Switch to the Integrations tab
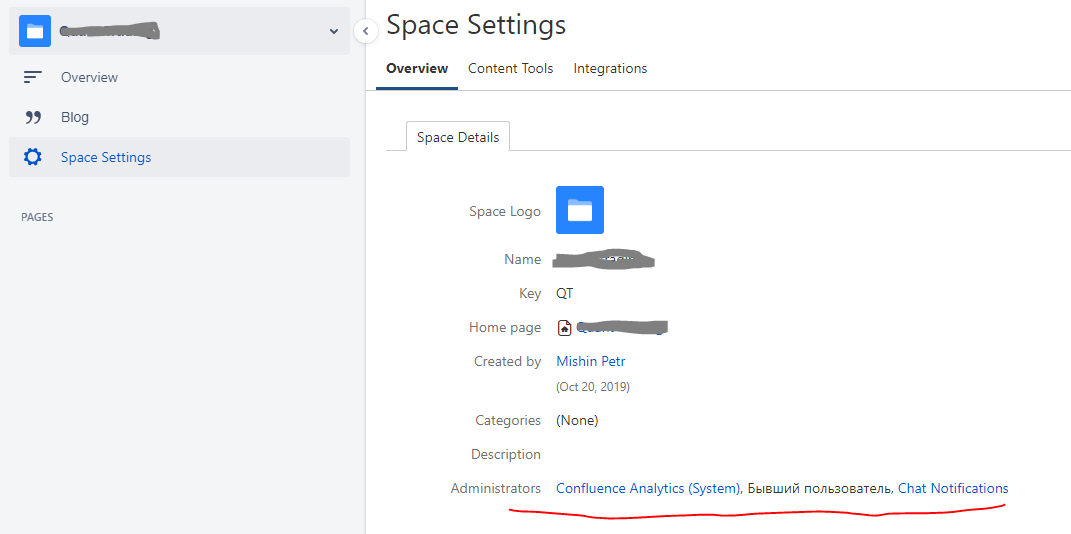The height and width of the screenshot is (534, 1071). click(610, 68)
